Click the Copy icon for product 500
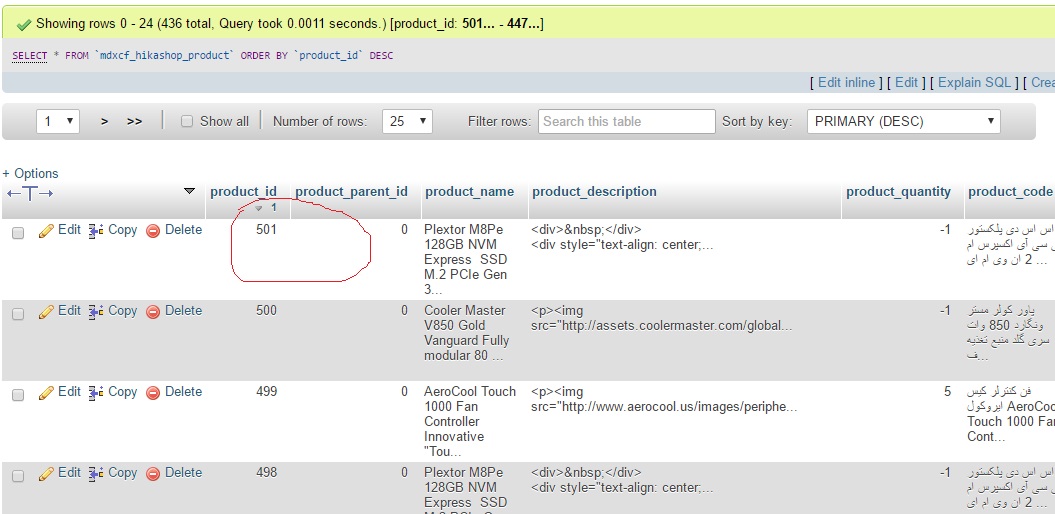This screenshot has height=514, width=1055. coord(96,312)
